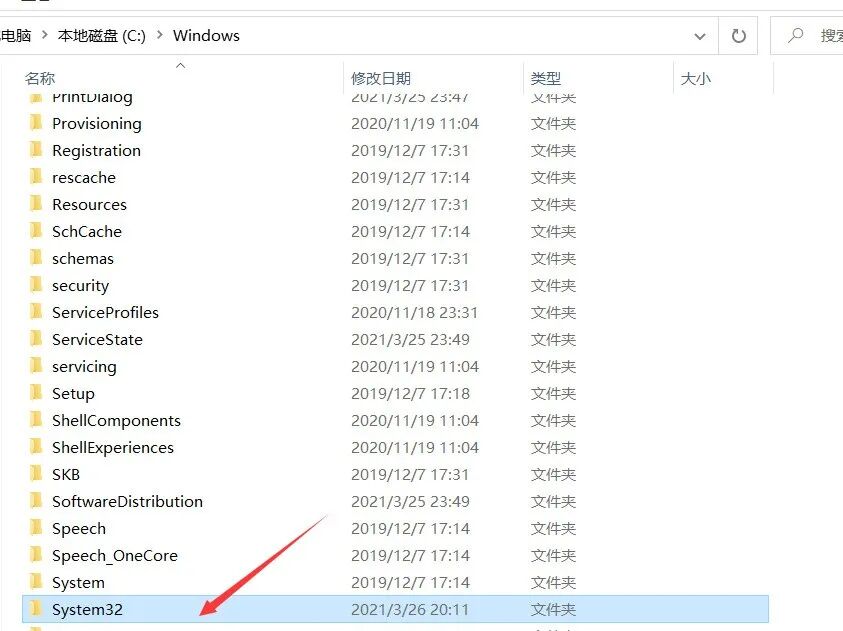Select the Speech_OneCore folder name
The image size is (843, 631).
point(115,556)
